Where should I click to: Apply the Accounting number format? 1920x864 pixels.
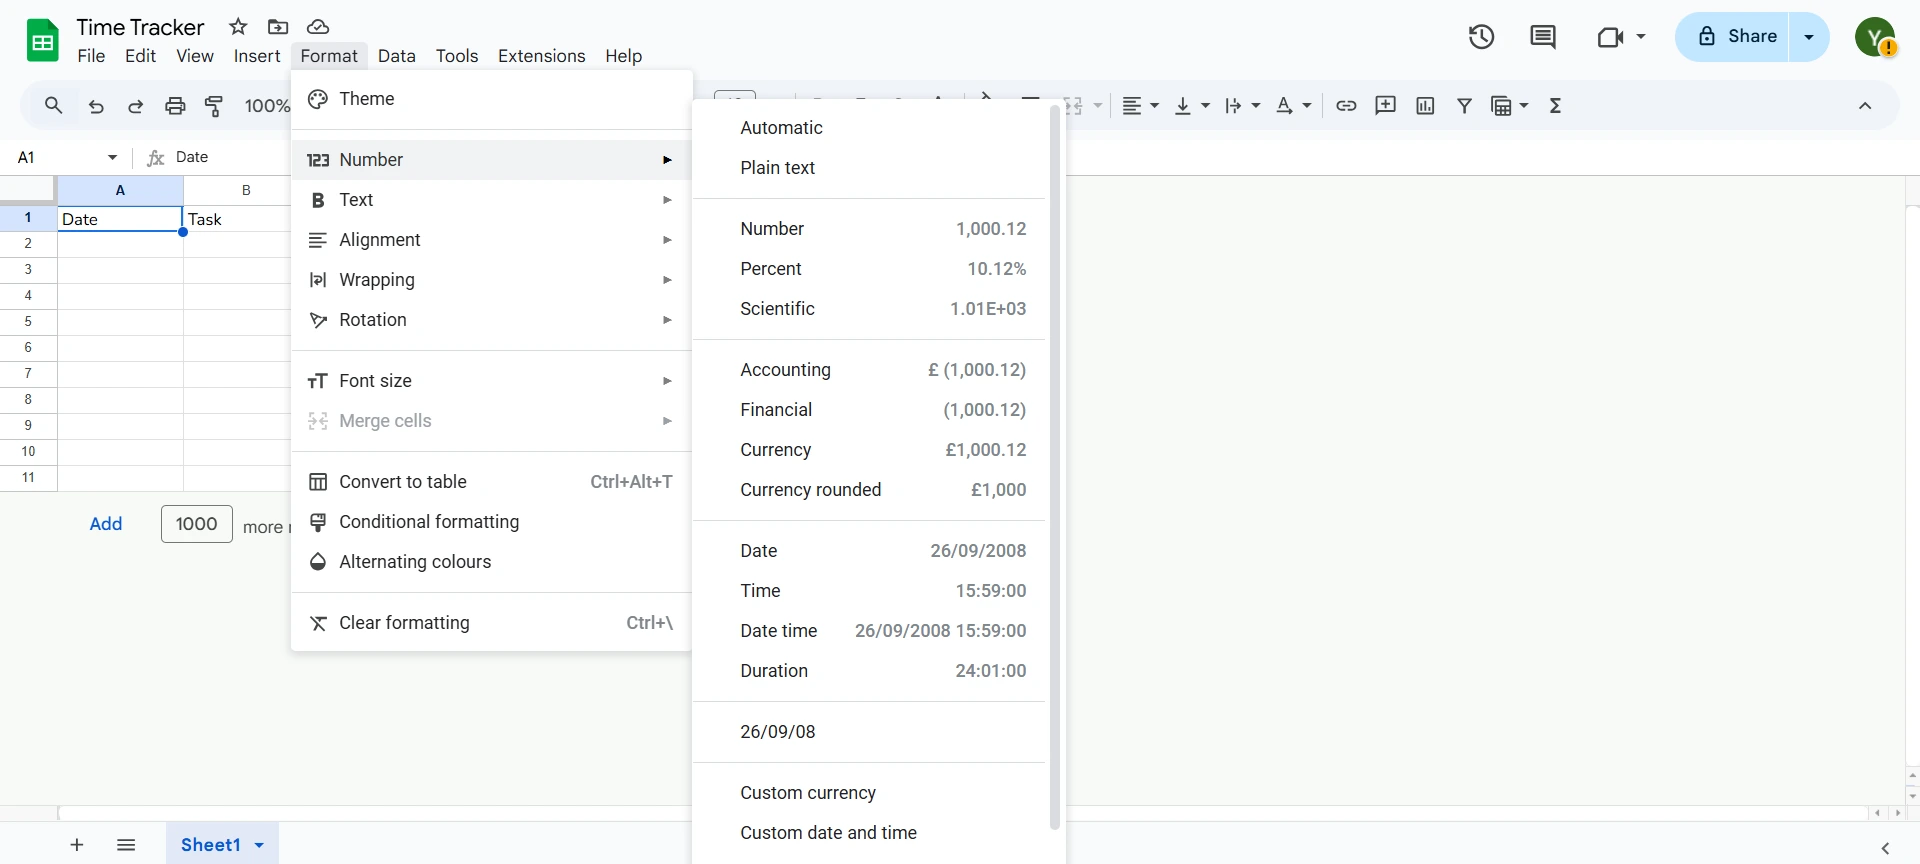[870, 370]
